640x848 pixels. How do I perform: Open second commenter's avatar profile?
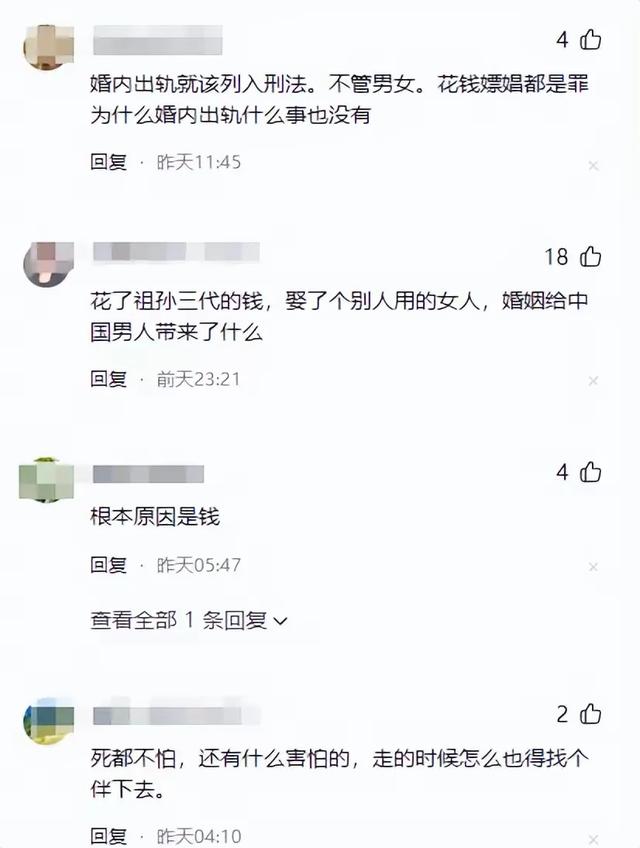48,264
